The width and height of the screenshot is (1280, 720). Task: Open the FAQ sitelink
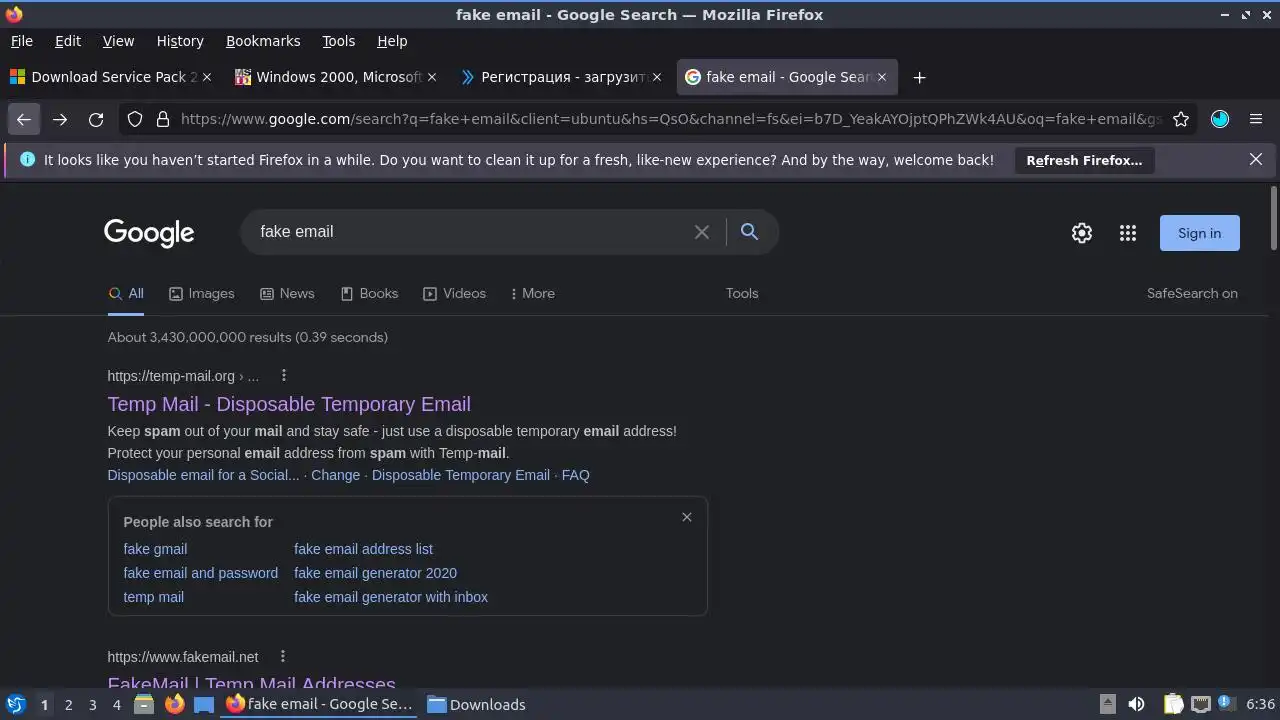point(576,475)
